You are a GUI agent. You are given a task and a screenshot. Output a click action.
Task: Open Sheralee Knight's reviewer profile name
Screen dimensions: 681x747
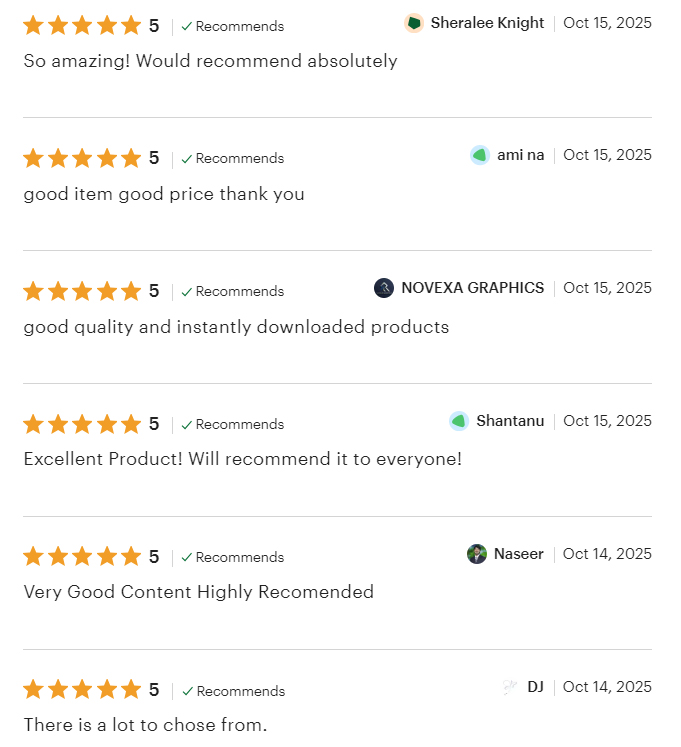487,23
